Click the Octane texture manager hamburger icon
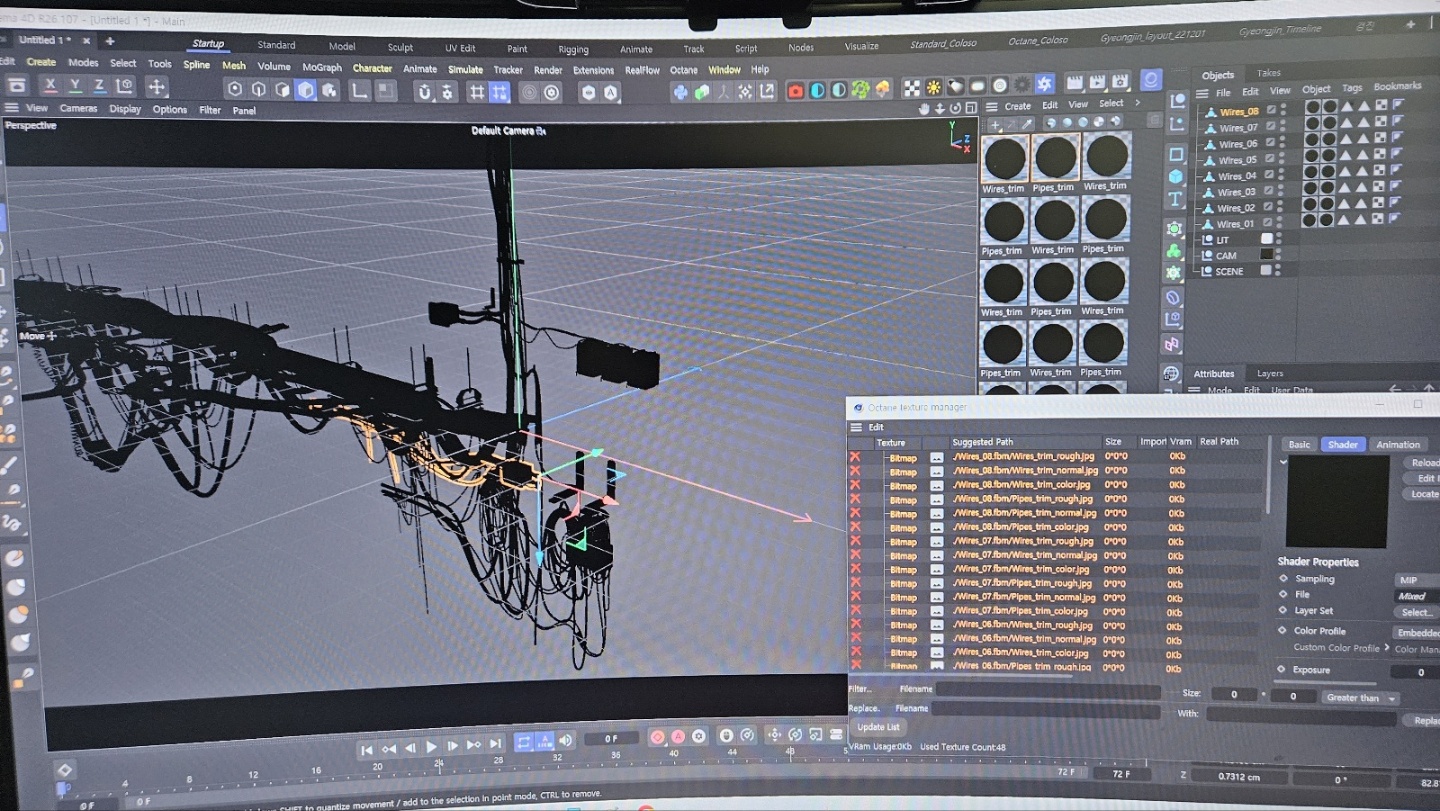Screen dimensions: 1440x811 point(855,427)
